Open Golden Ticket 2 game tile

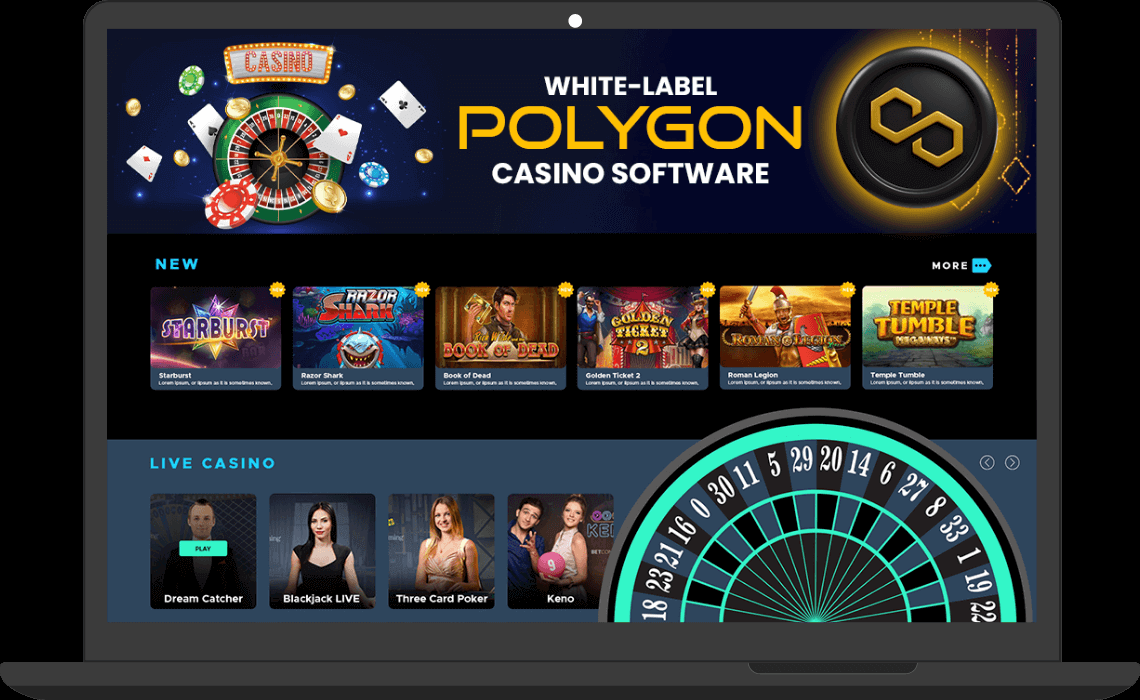(x=642, y=338)
